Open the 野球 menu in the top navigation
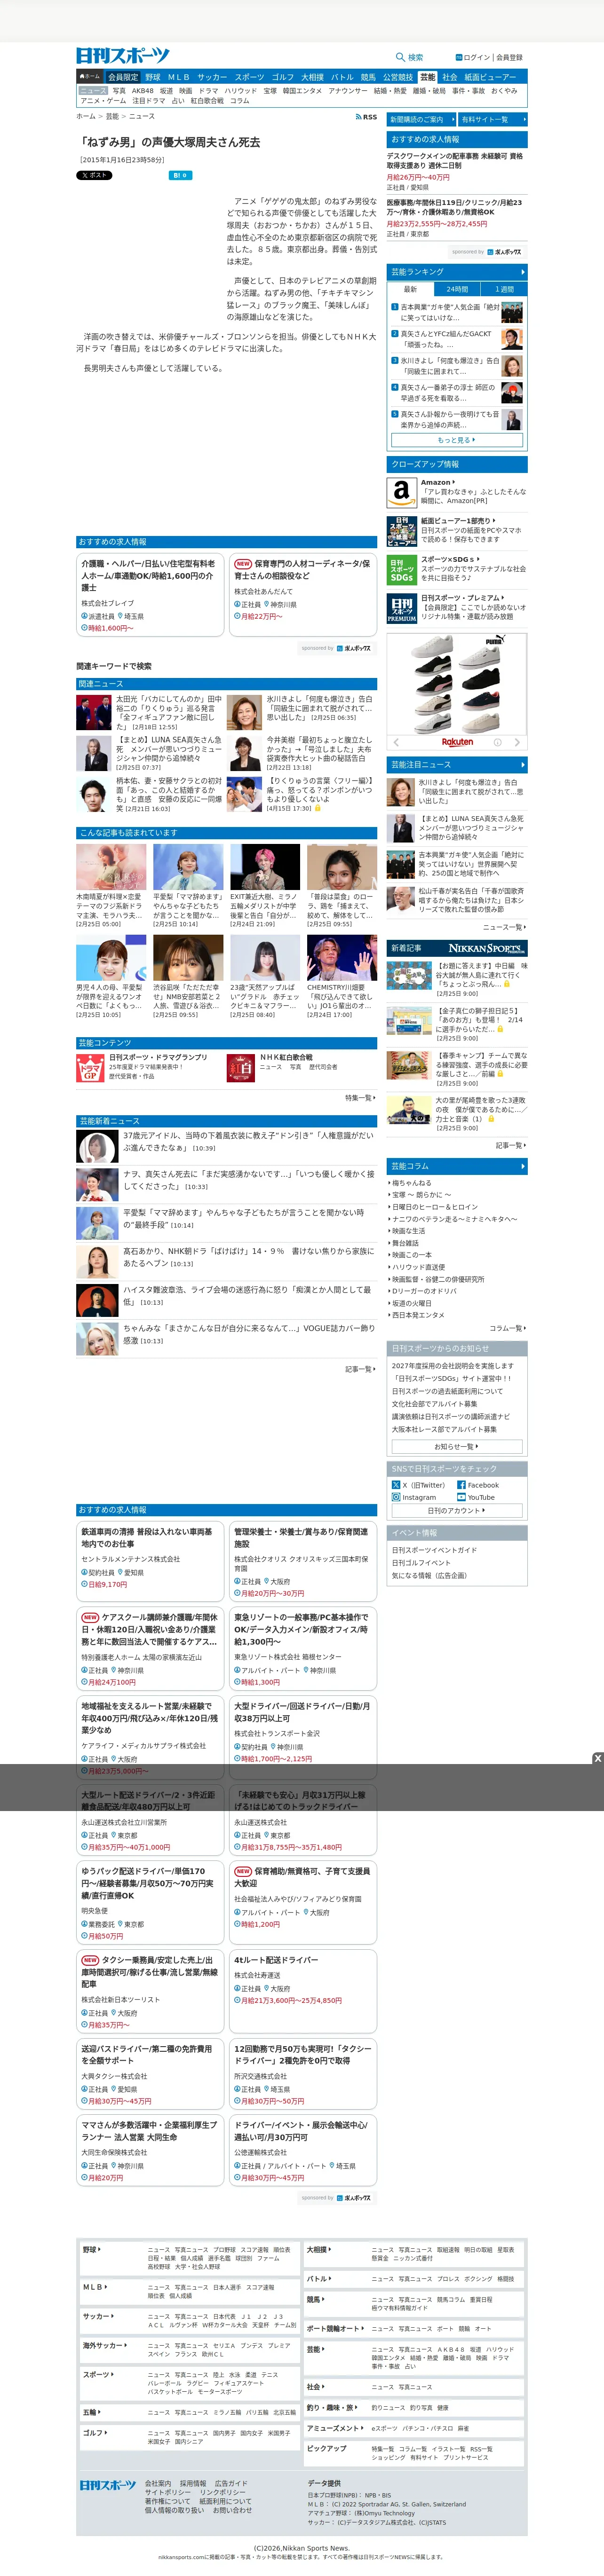Image resolution: width=604 pixels, height=2576 pixels. pos(153,77)
